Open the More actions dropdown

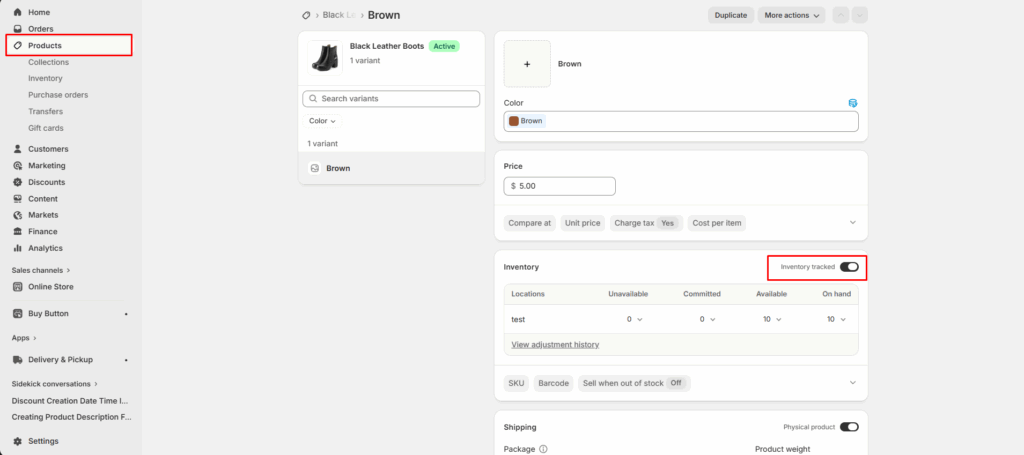792,15
